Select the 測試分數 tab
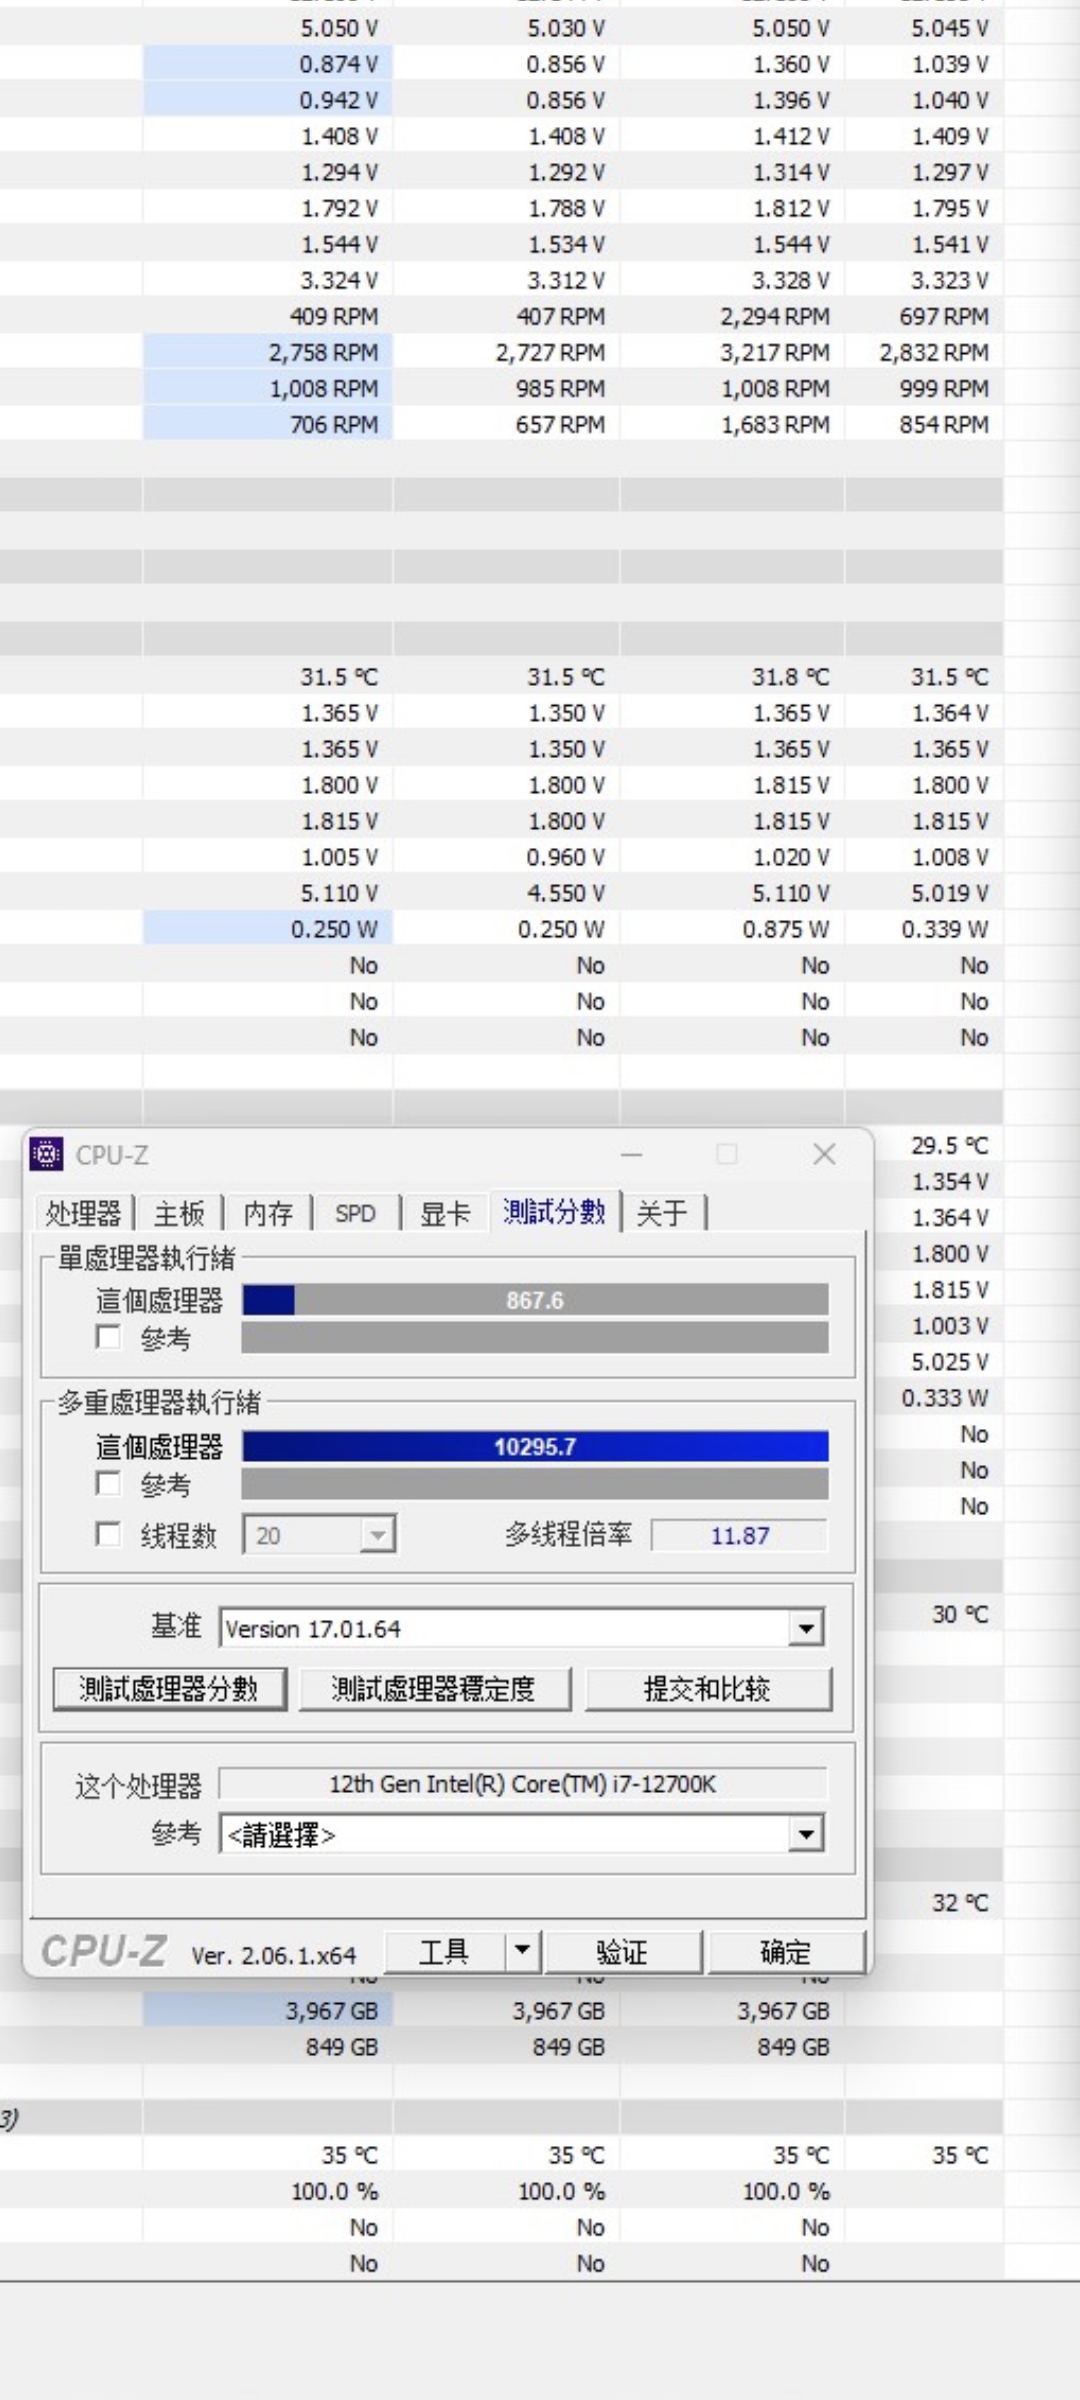 tap(554, 1211)
